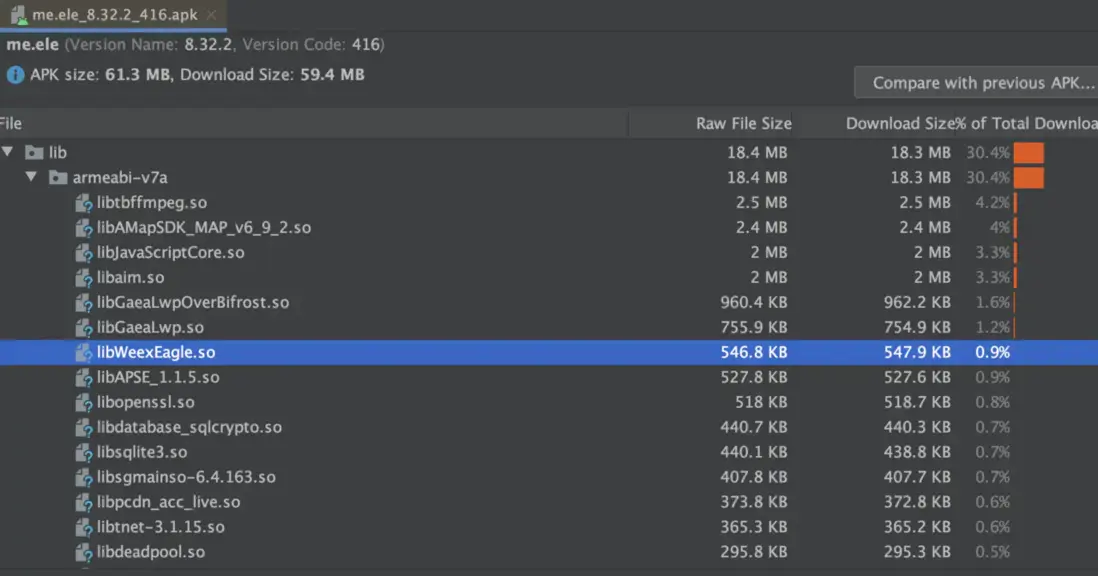
Task: Sort by the Raw File Size column
Action: (743, 124)
